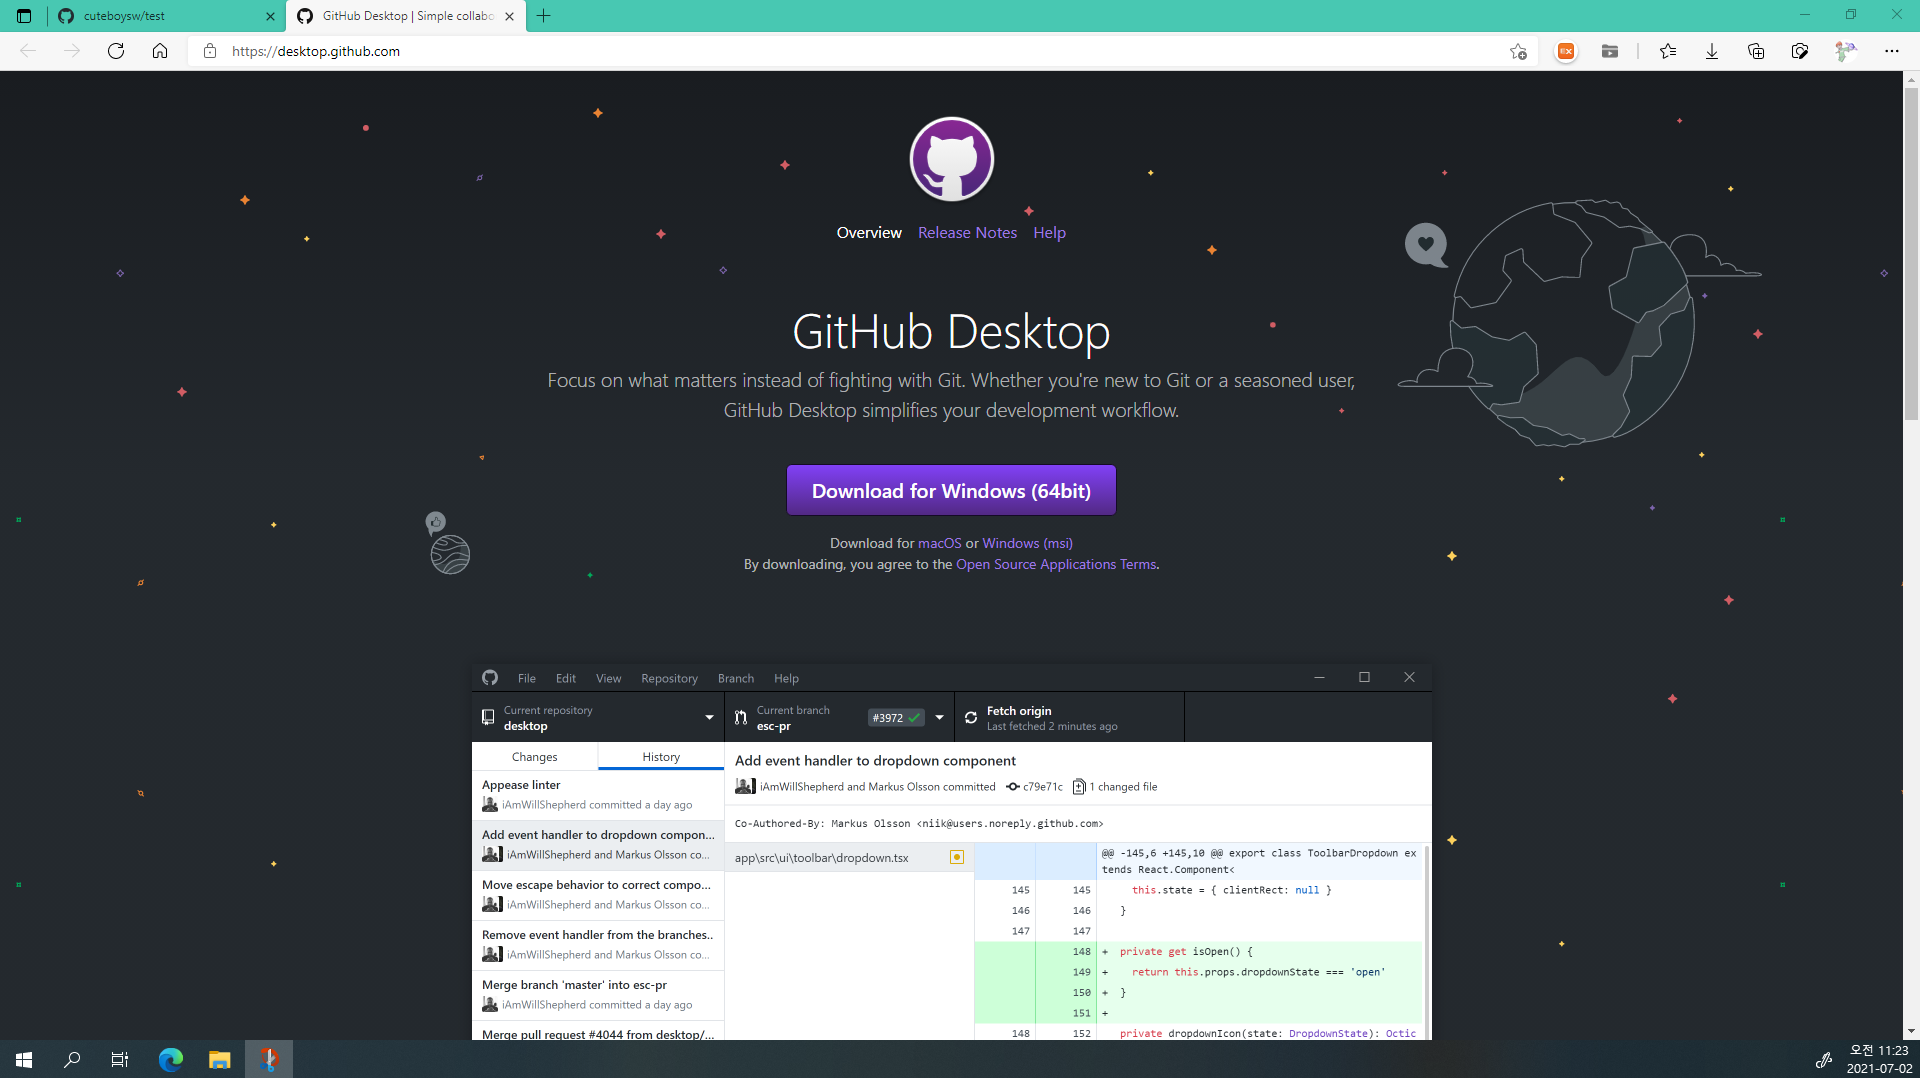
Task: Click the page scrollbar up arrow
Action: [1911, 79]
